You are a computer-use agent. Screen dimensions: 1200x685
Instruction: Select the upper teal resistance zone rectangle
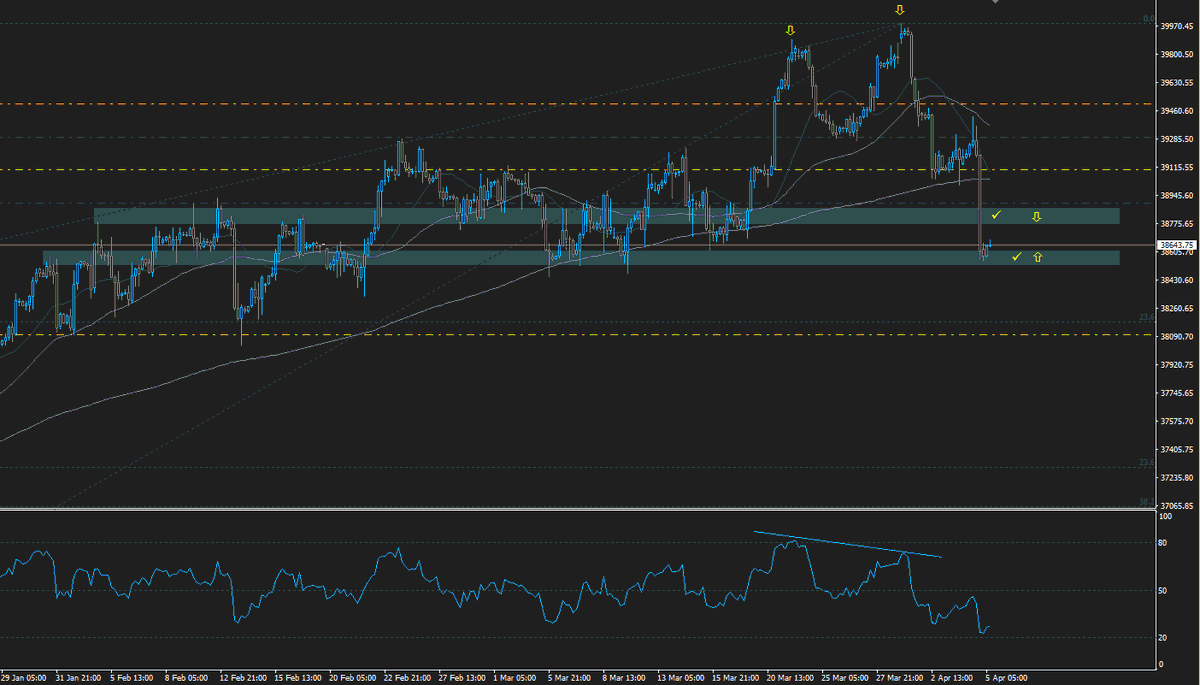[607, 216]
